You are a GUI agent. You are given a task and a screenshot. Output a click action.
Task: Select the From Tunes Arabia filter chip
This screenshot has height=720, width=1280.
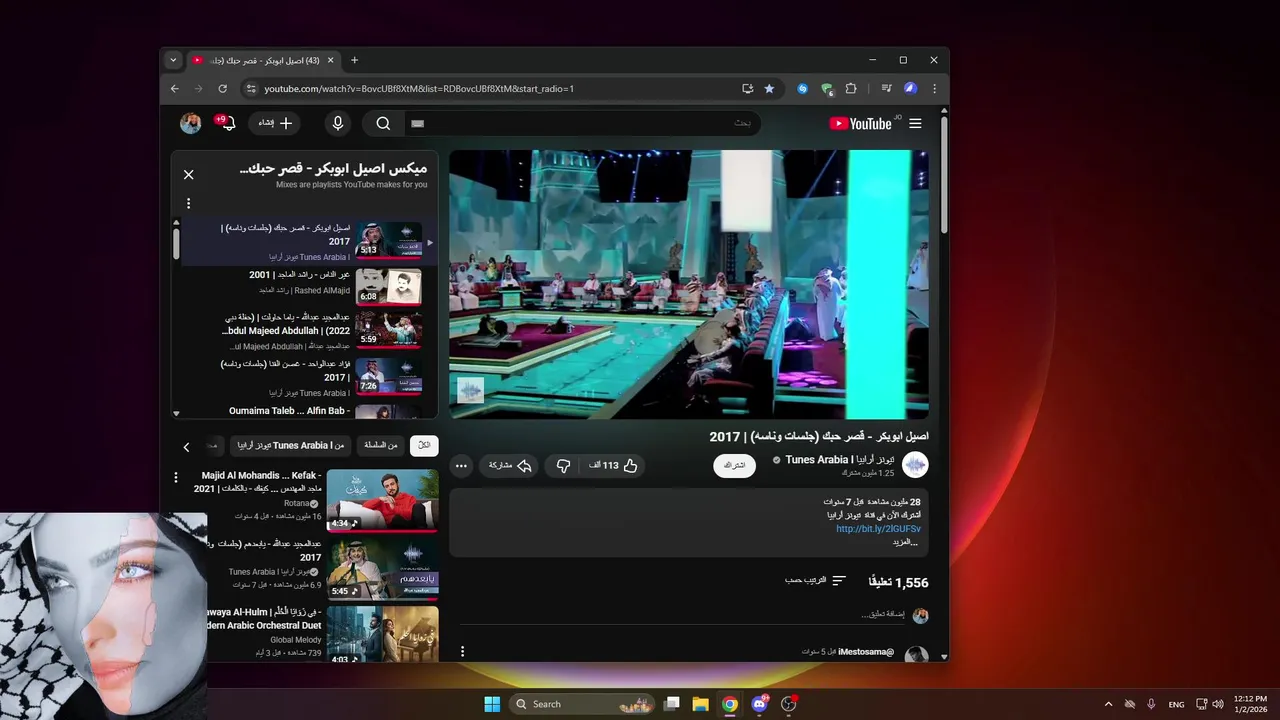[290, 445]
